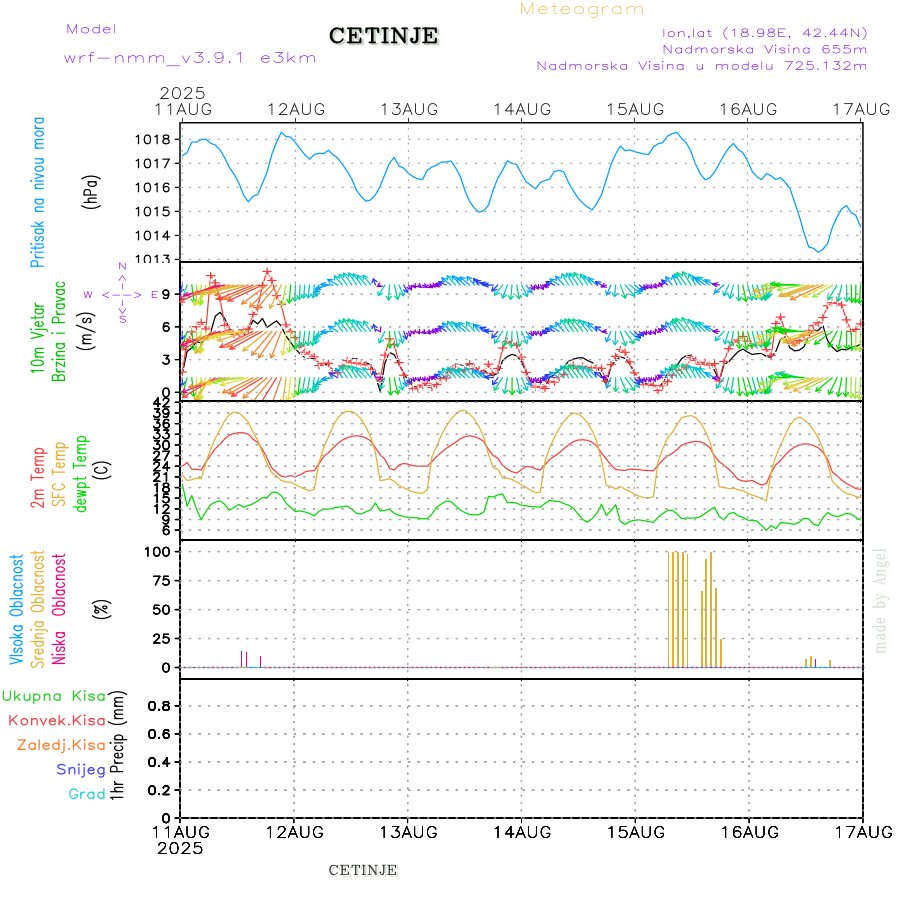Click the made by Angel watermark
Screen dimensions: 900x900
[881, 600]
